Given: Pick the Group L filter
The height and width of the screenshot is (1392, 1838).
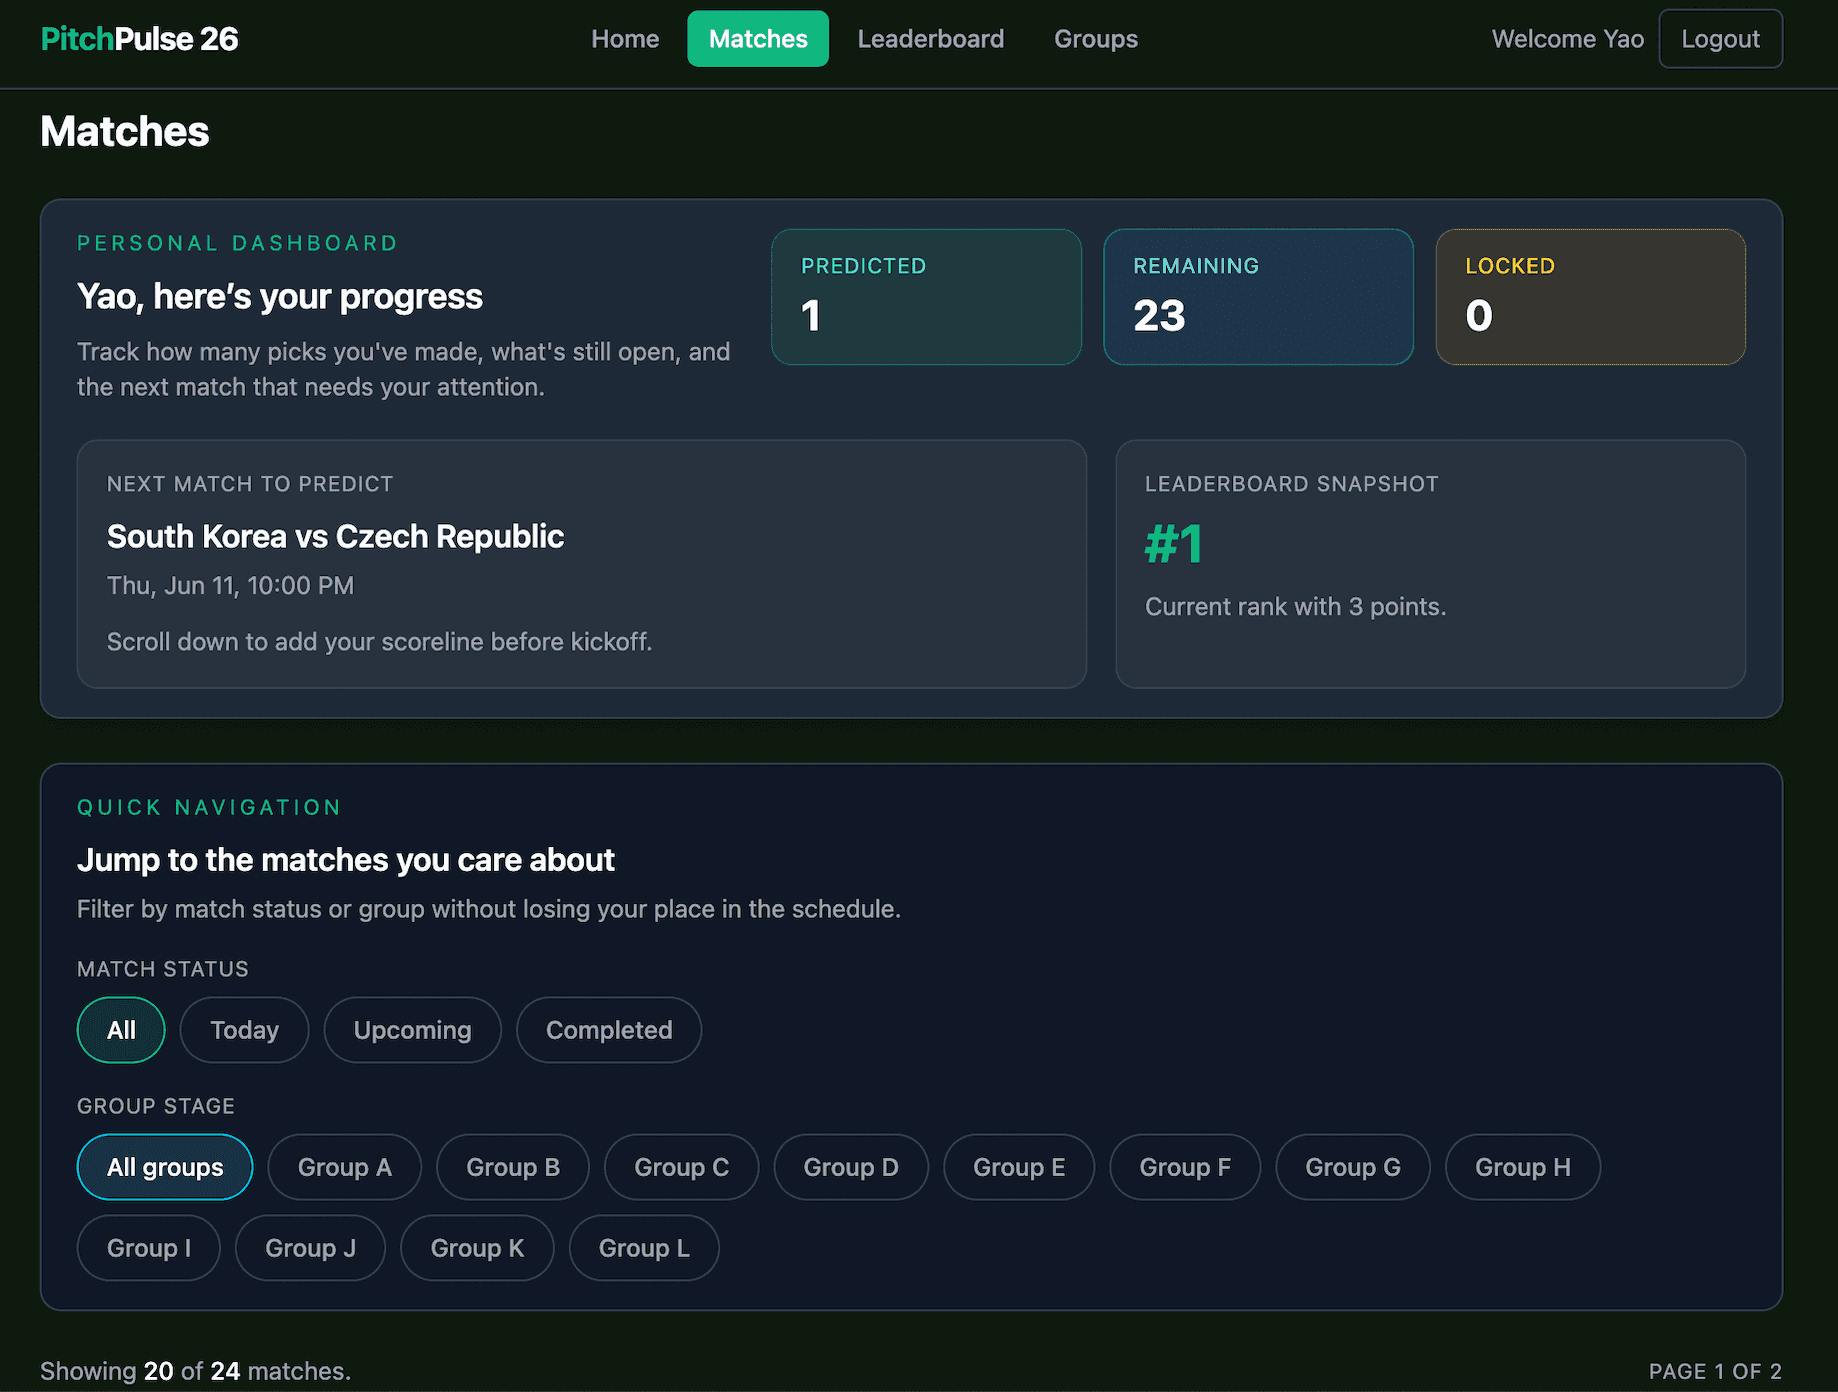Looking at the screenshot, I should tap(644, 1248).
